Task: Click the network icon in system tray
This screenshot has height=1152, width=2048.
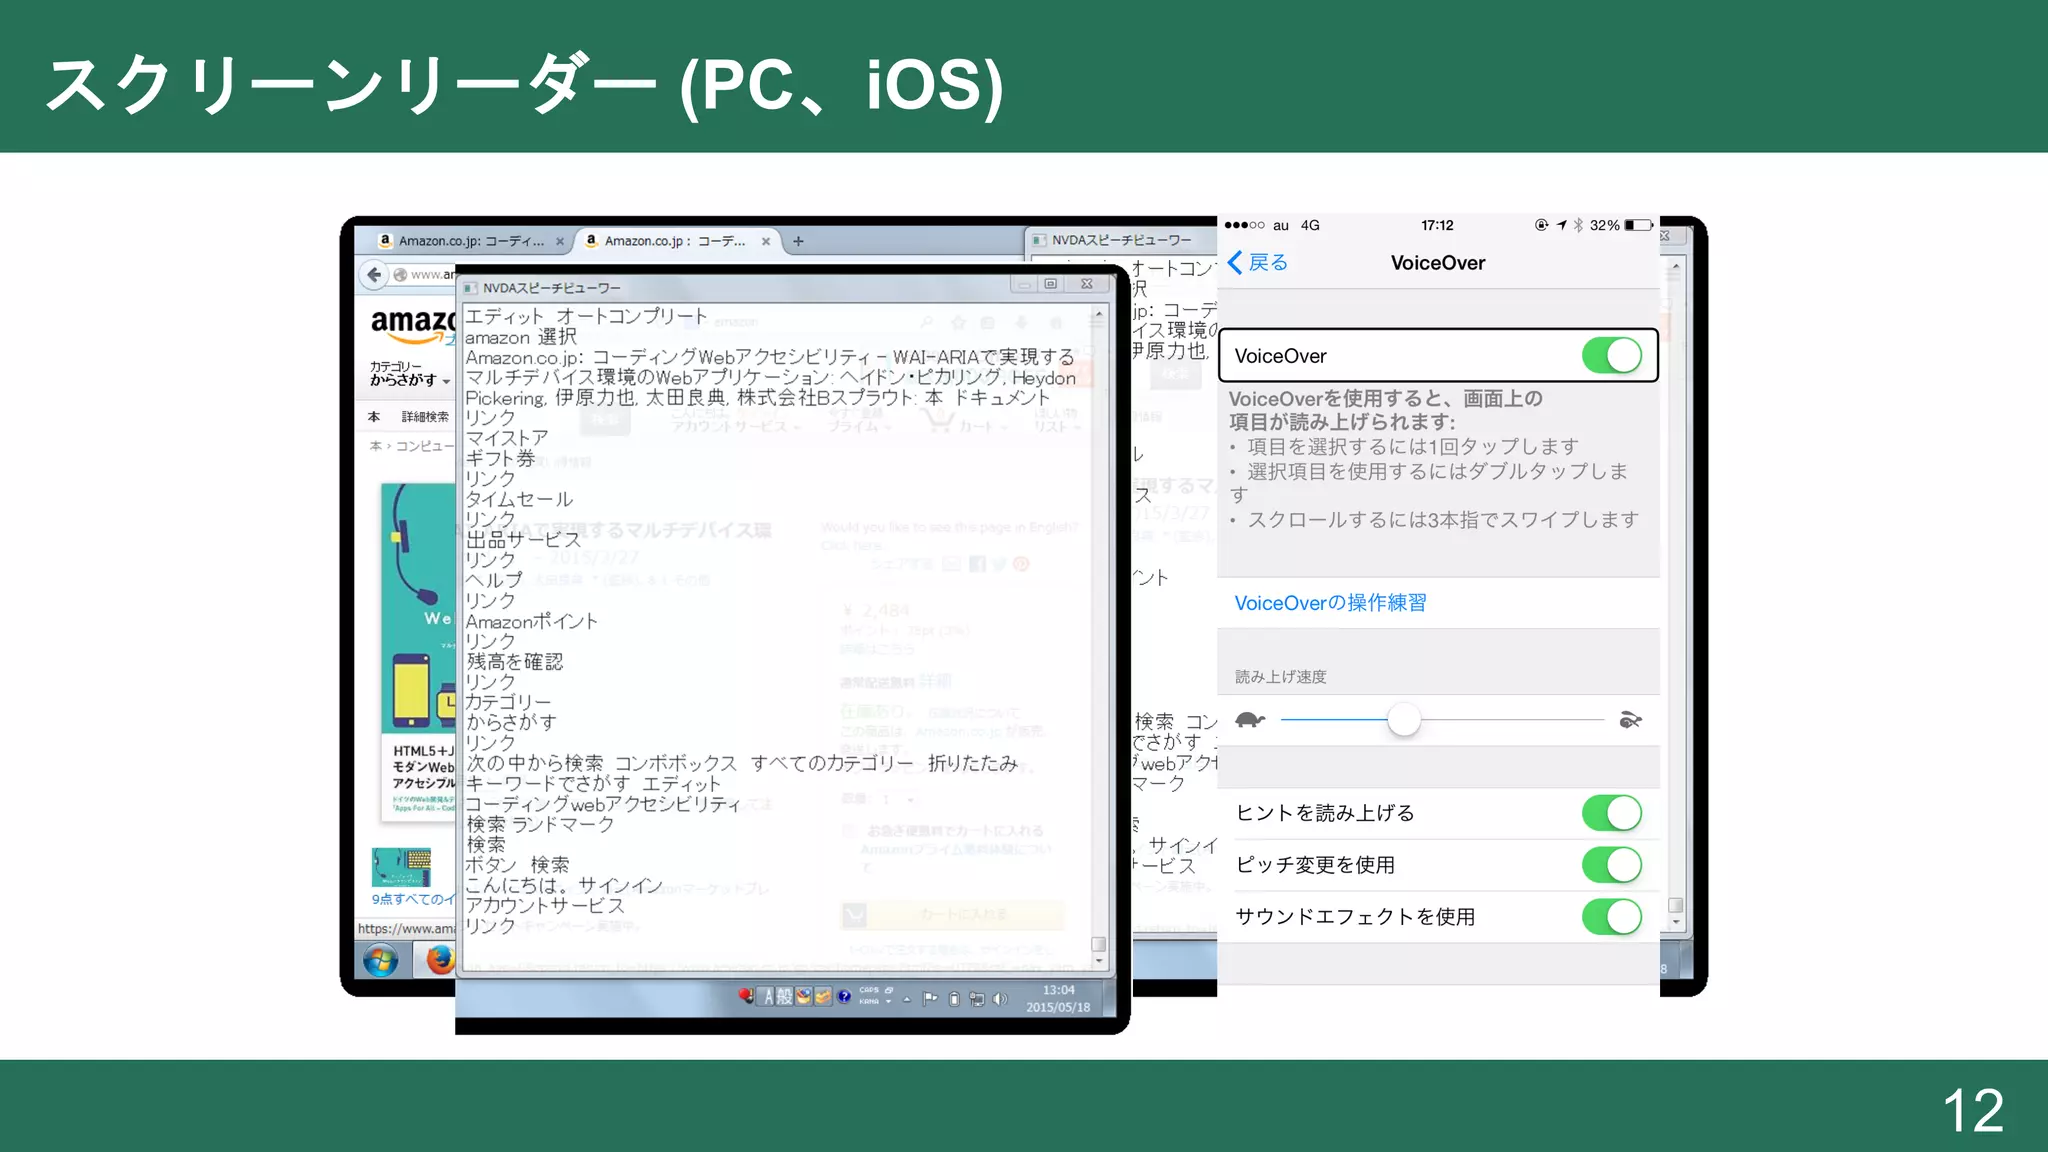Action: 977,999
